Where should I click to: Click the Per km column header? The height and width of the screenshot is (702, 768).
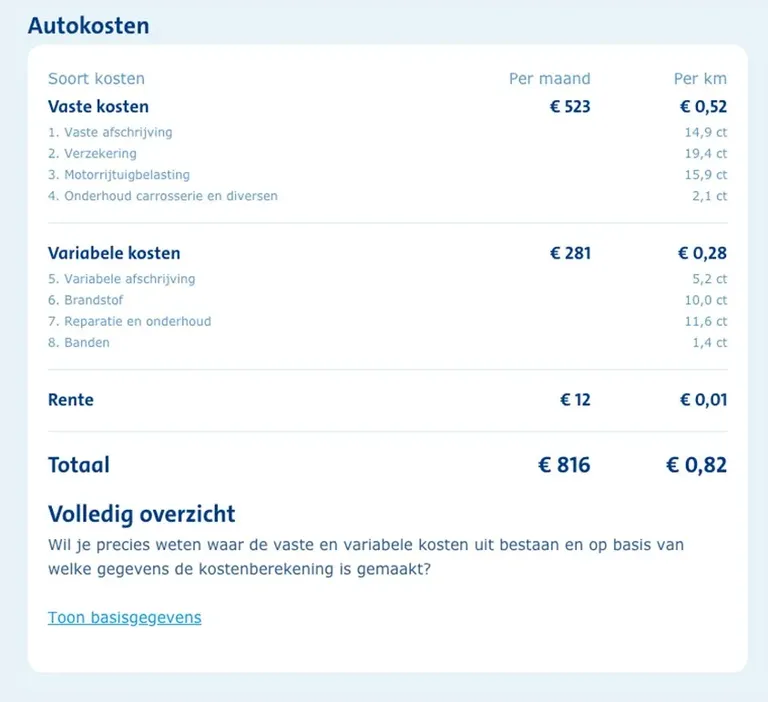pyautogui.click(x=700, y=79)
